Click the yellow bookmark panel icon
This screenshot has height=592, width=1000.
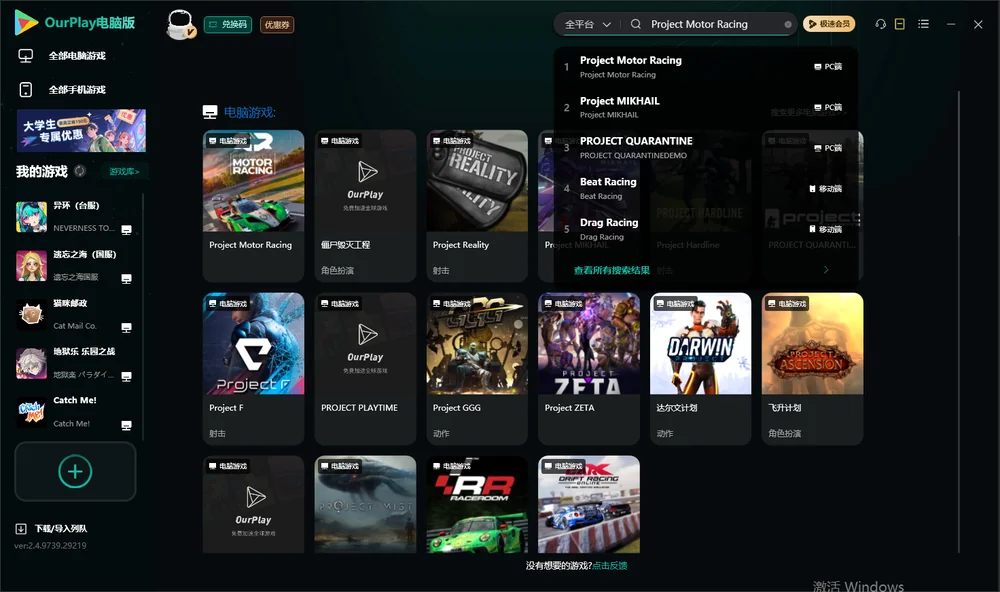point(900,24)
